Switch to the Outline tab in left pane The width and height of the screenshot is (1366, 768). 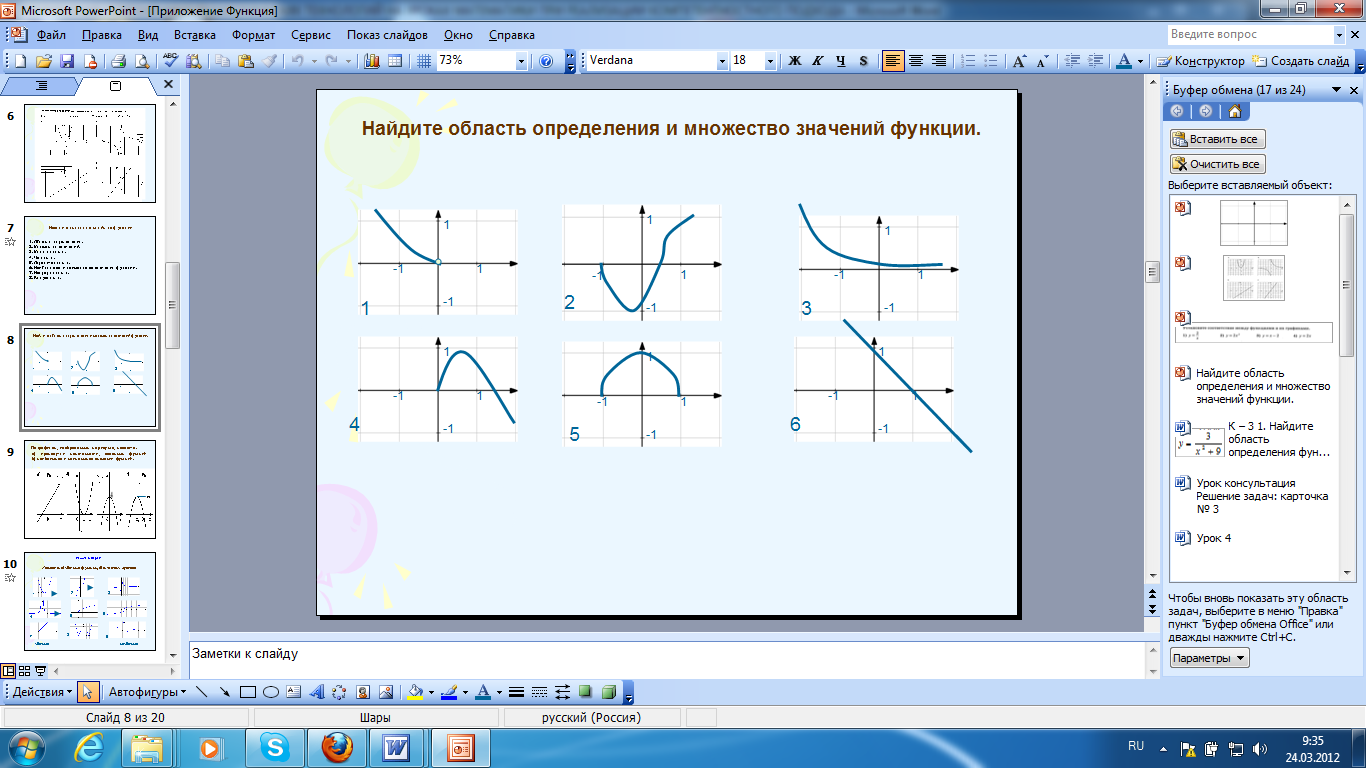coord(42,86)
